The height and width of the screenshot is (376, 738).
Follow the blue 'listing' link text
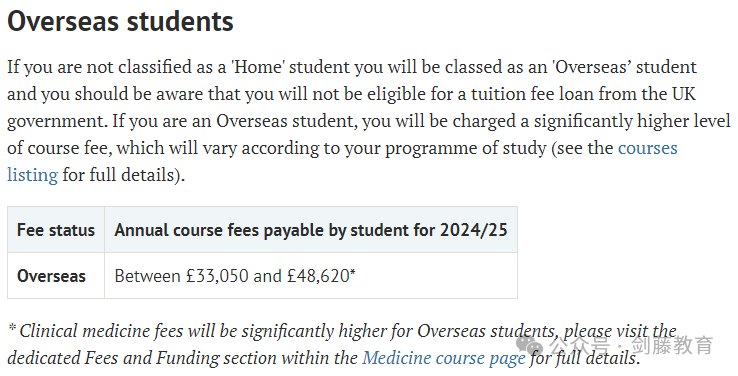pyautogui.click(x=32, y=175)
